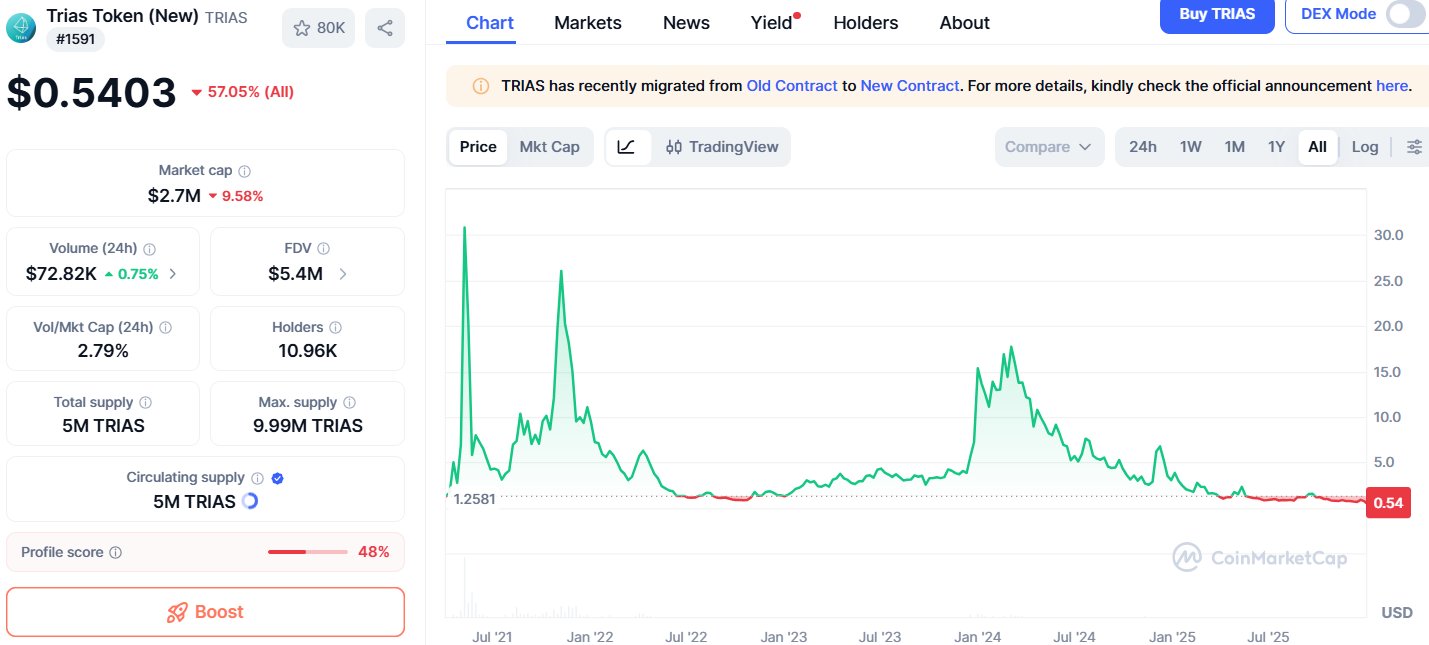Viewport: 1429px width, 645px height.
Task: Open the Markets tab
Action: [587, 23]
